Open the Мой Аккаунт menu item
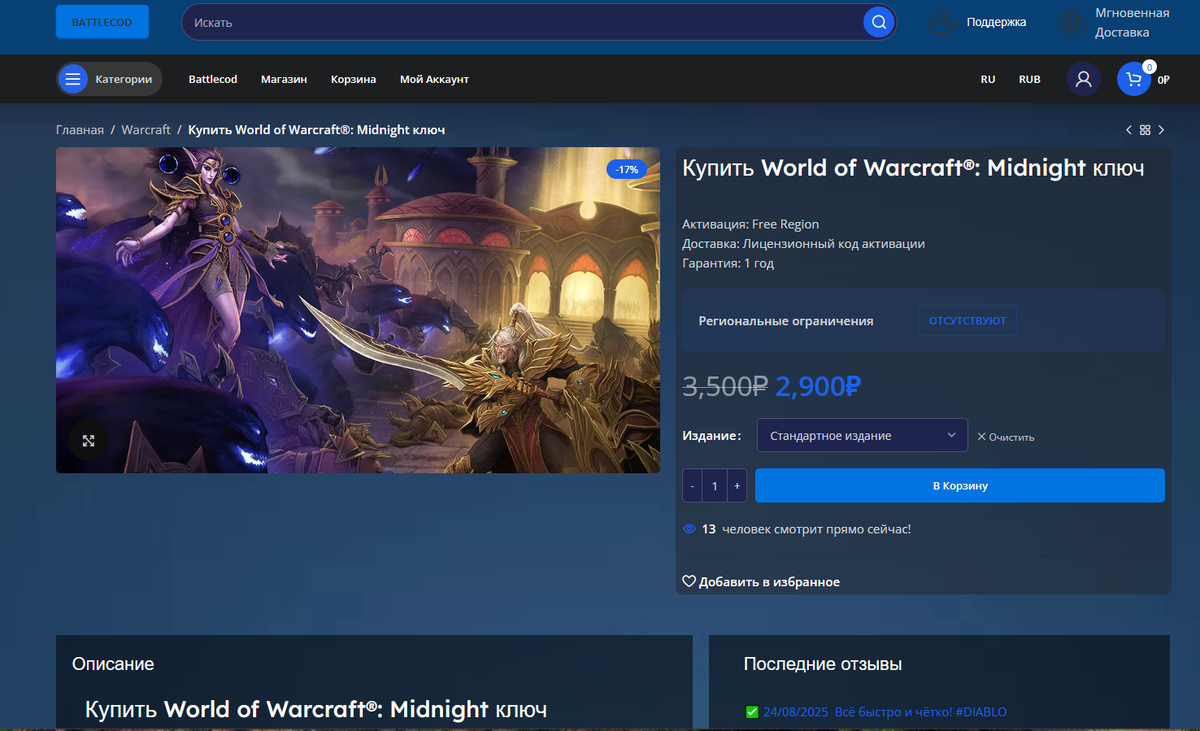 coord(434,79)
